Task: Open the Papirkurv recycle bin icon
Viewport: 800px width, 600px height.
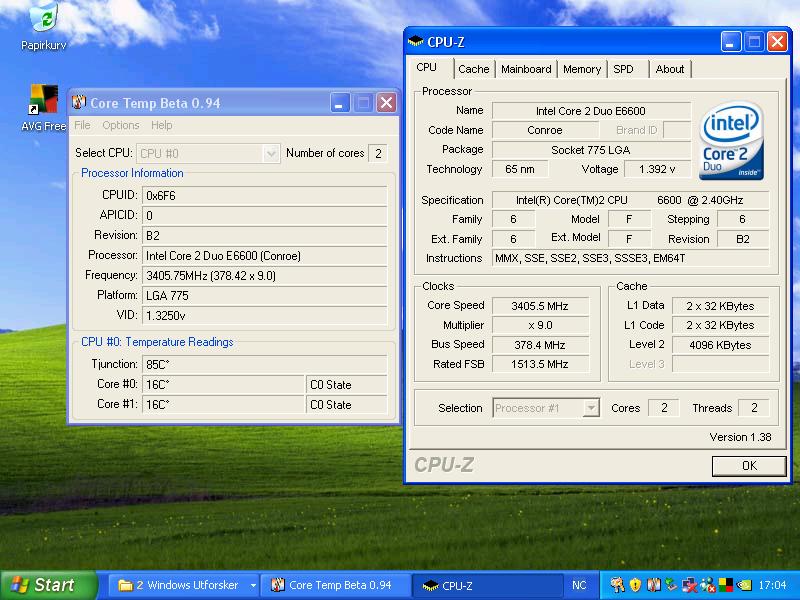Action: click(x=44, y=26)
